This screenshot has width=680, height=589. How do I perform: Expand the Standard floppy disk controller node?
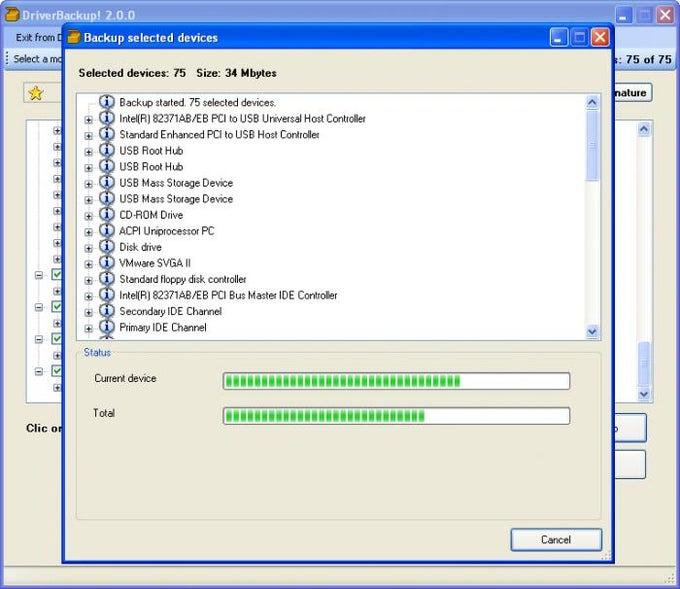point(88,280)
